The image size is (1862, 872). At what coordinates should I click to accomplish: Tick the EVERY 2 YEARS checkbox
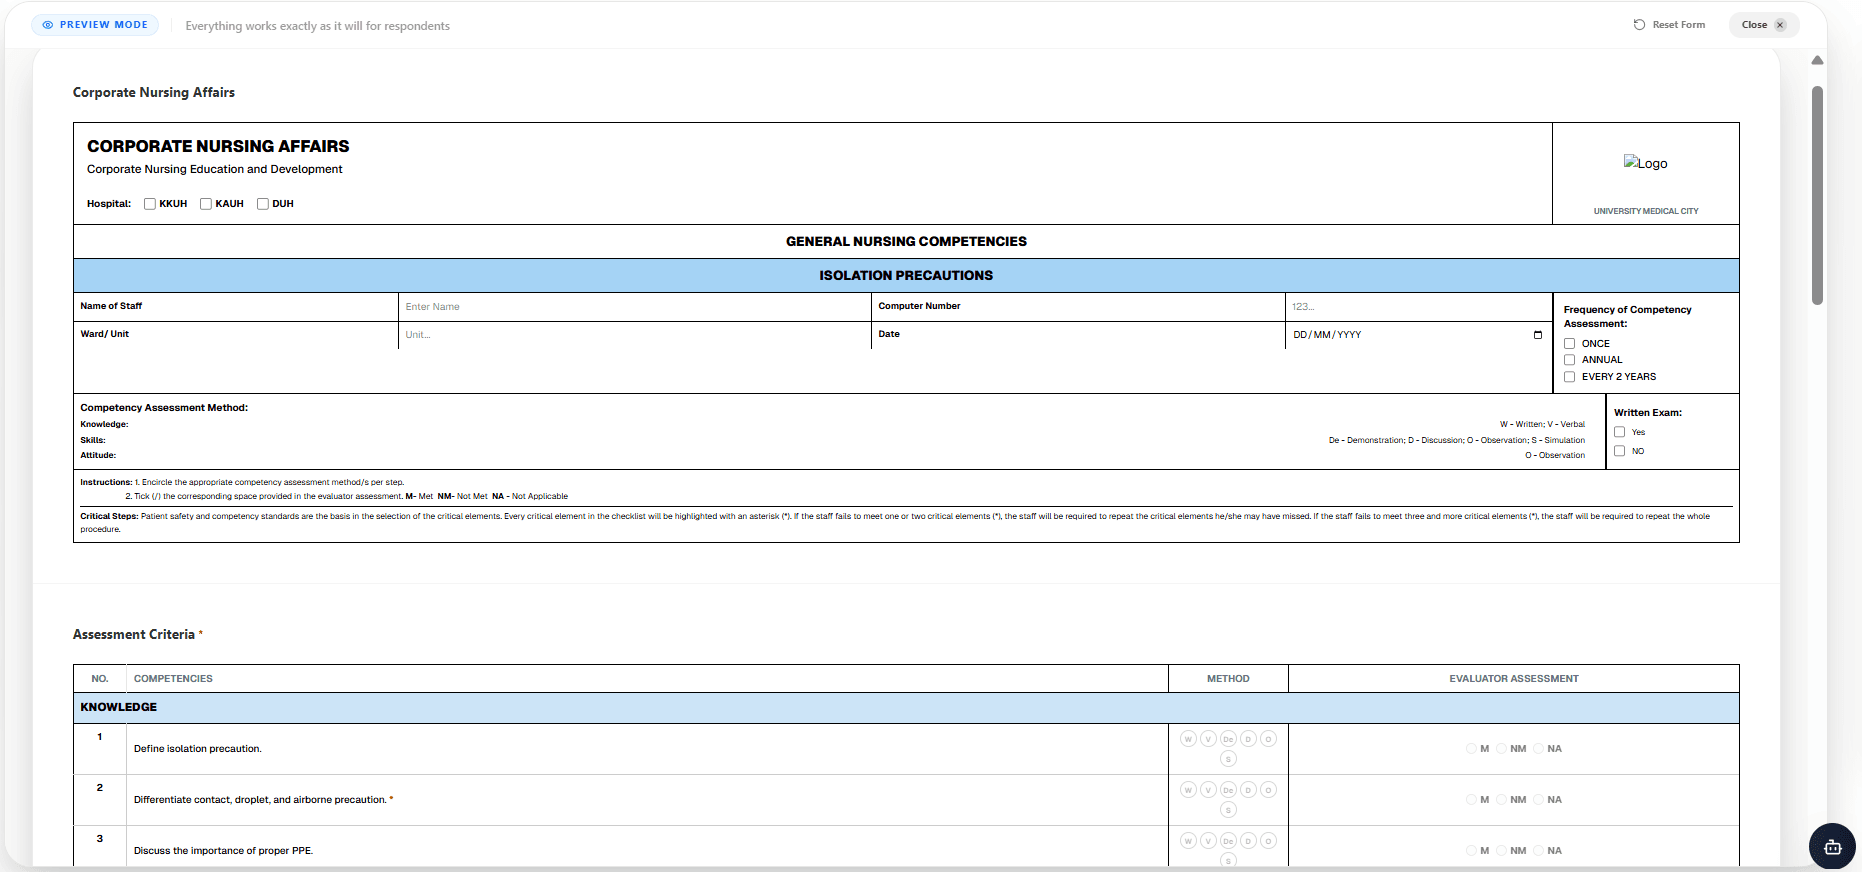pos(1570,377)
